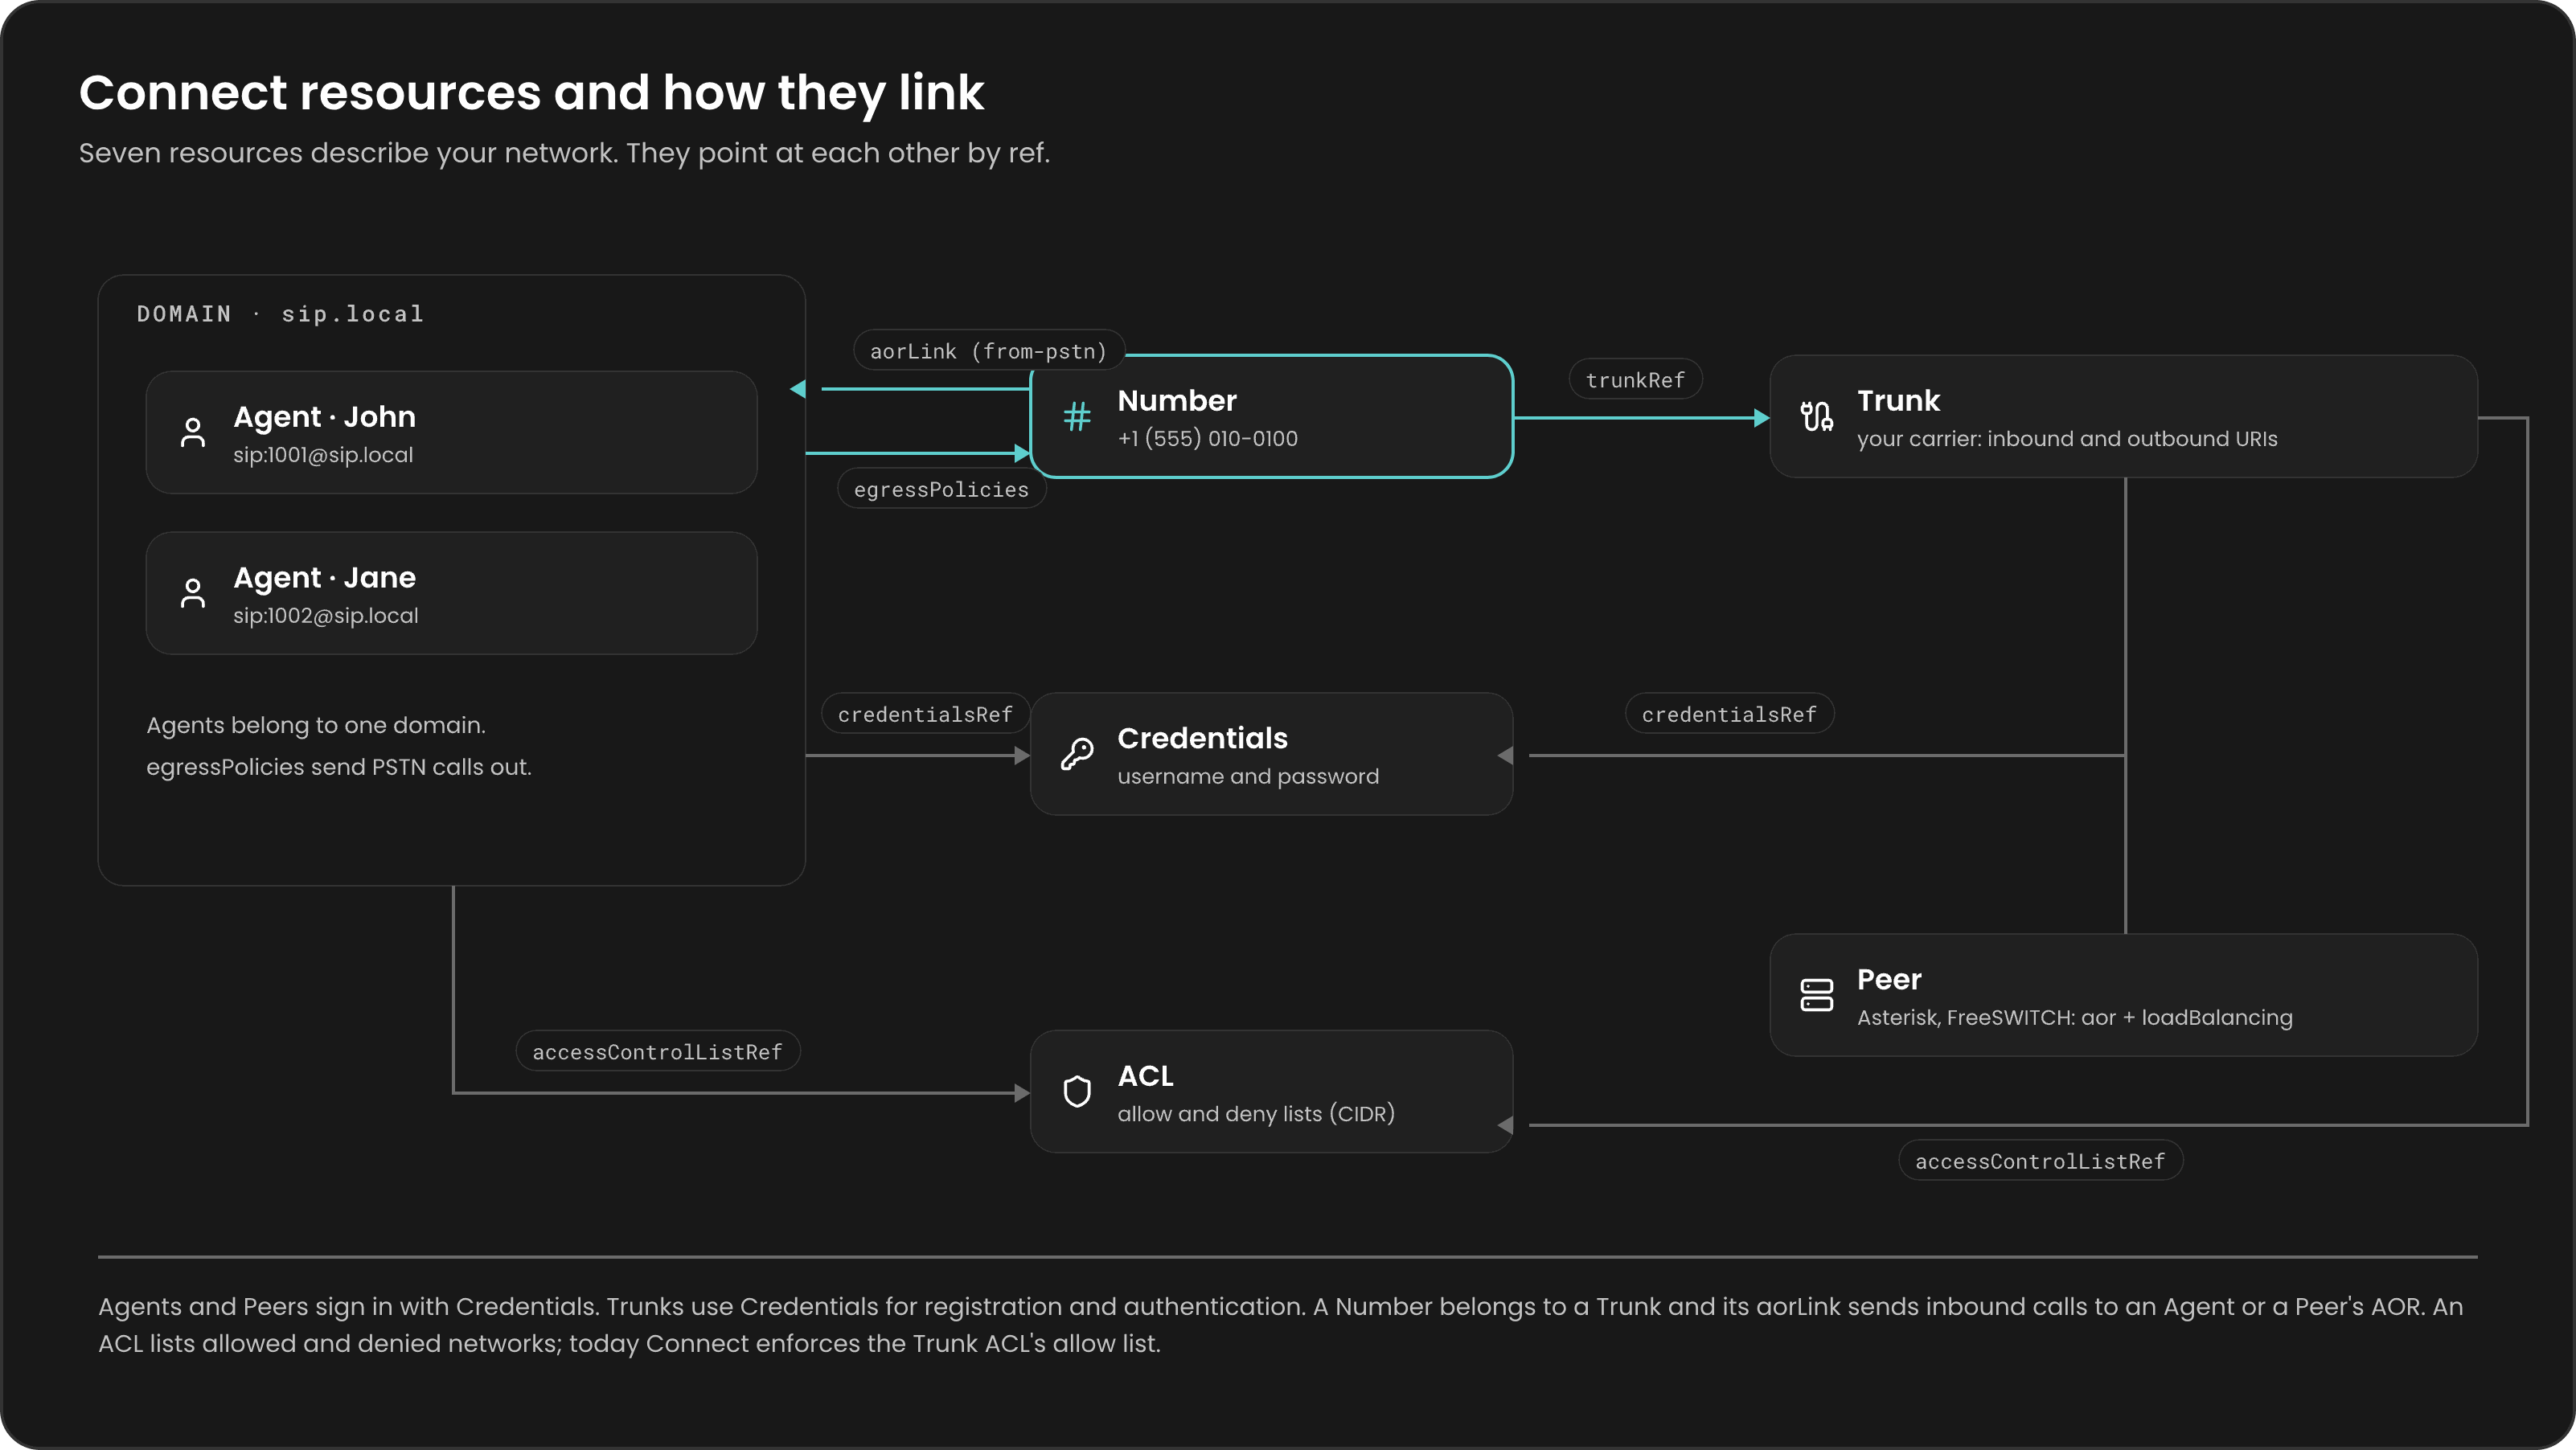Click the aorLink (from-pstn) label
2576x1450 pixels.
click(x=989, y=351)
